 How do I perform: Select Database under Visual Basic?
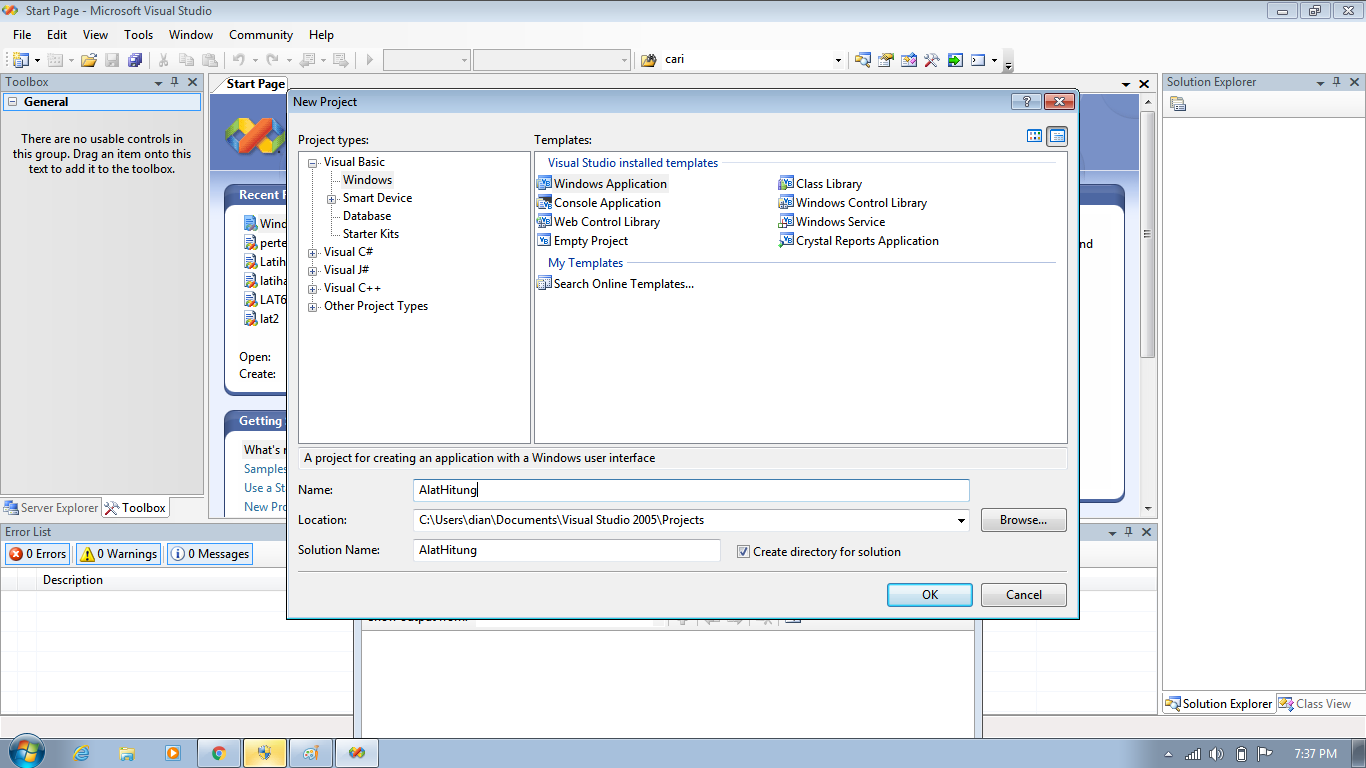(367, 216)
